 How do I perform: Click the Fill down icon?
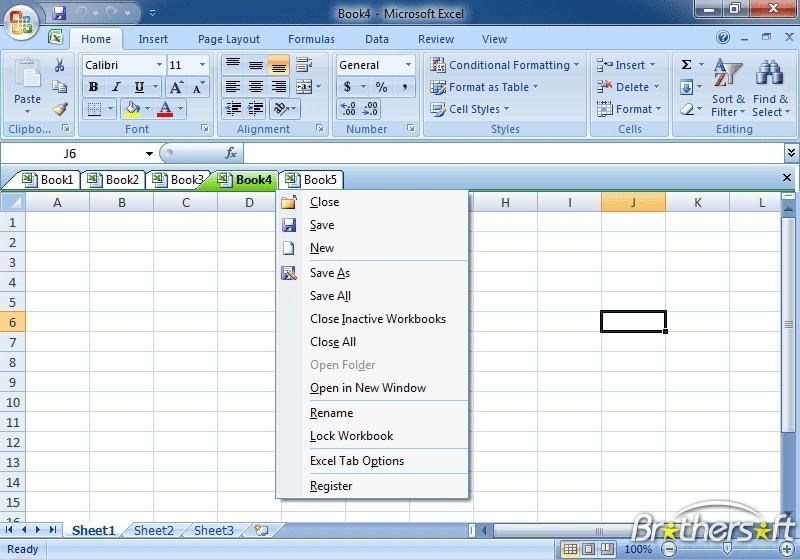[686, 87]
